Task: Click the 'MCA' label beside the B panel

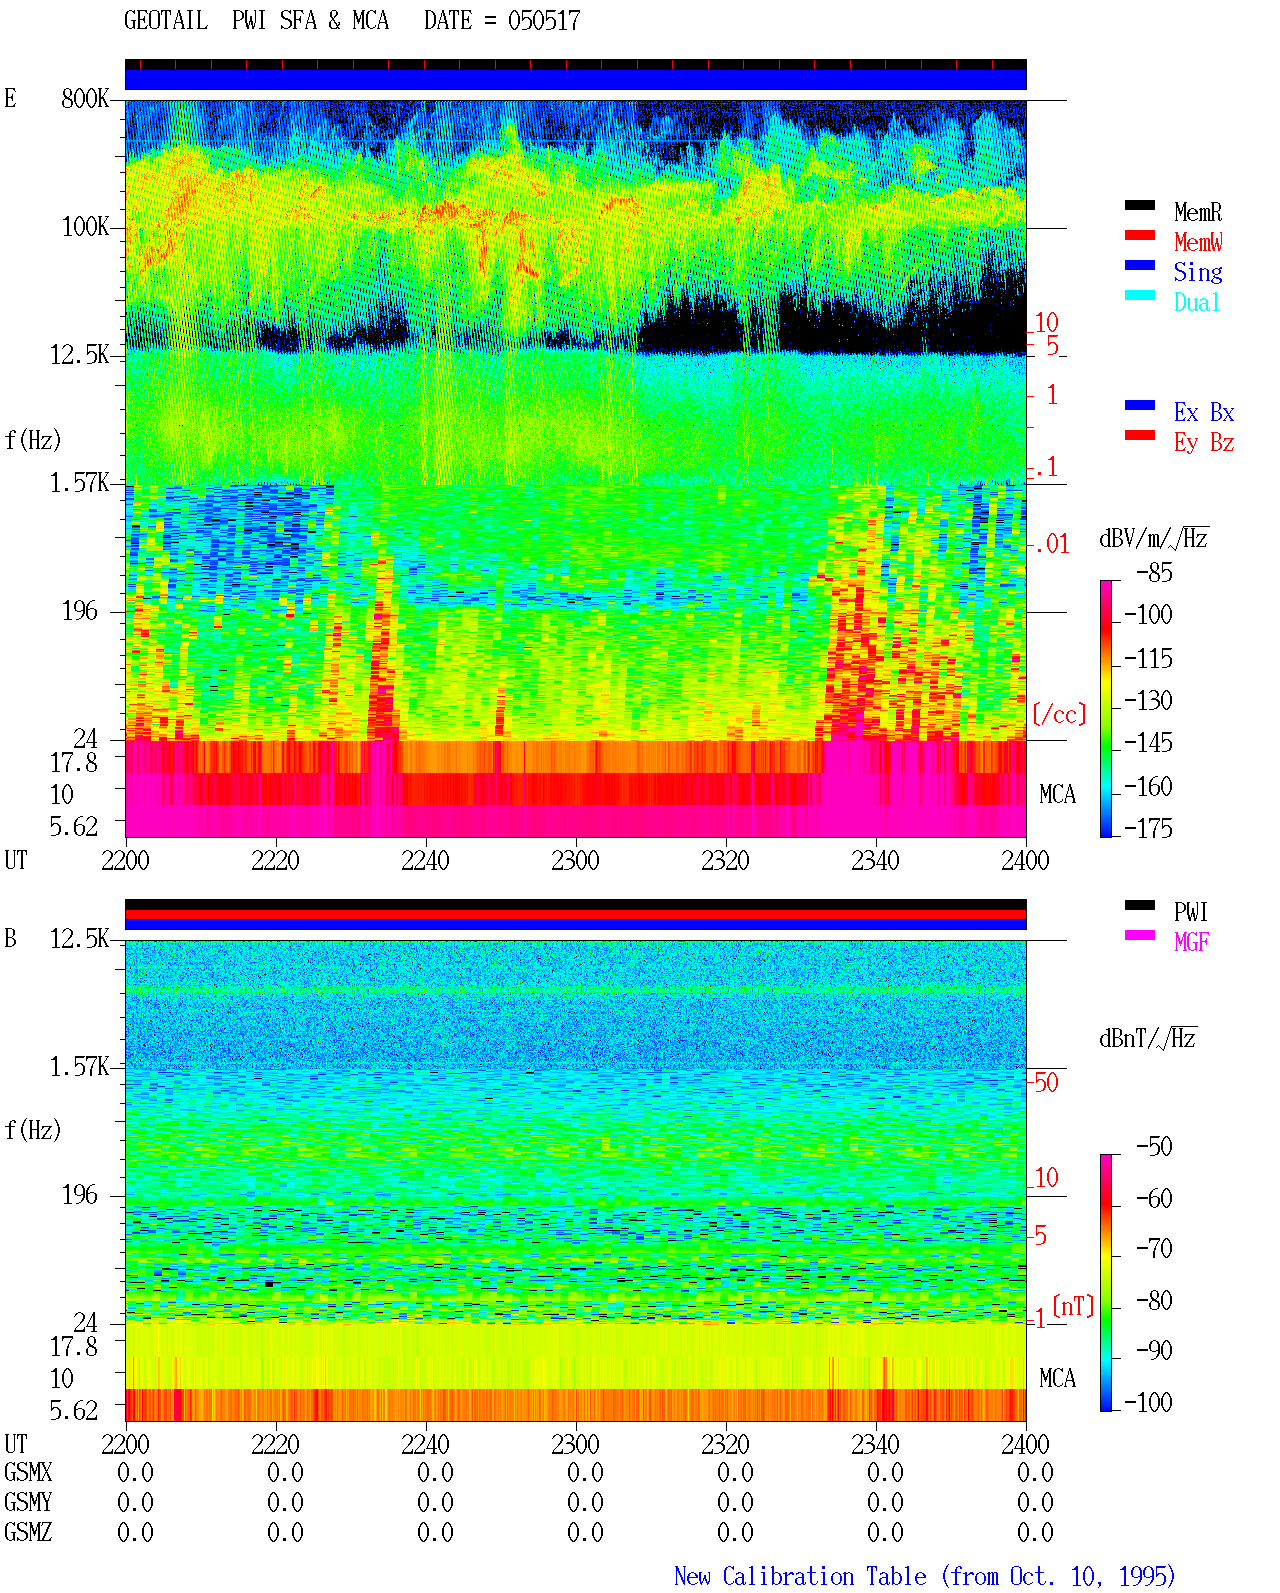Action: pos(1058,1379)
